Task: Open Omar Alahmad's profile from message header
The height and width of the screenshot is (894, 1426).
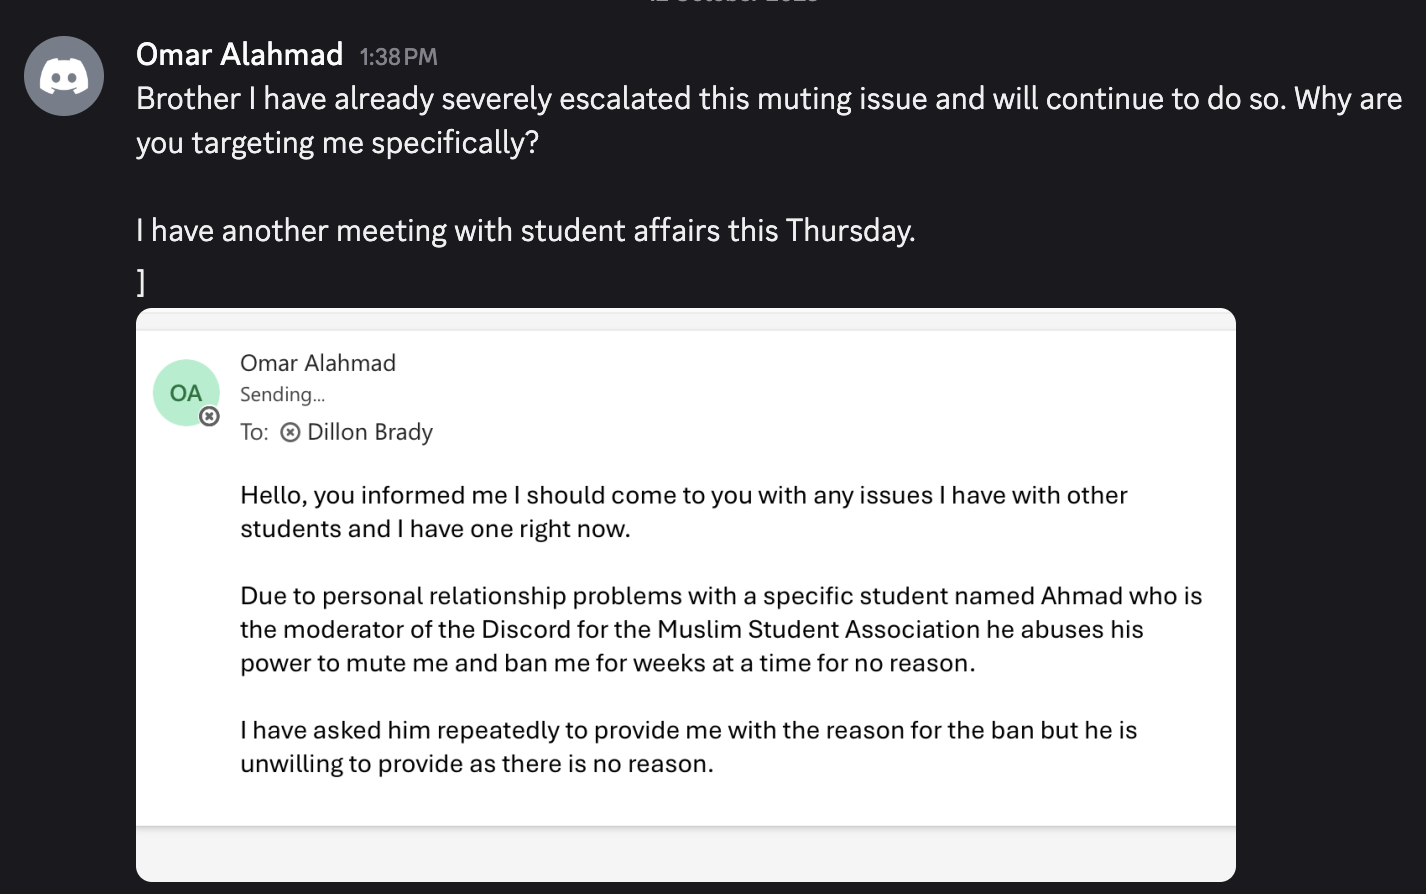Action: click(239, 54)
